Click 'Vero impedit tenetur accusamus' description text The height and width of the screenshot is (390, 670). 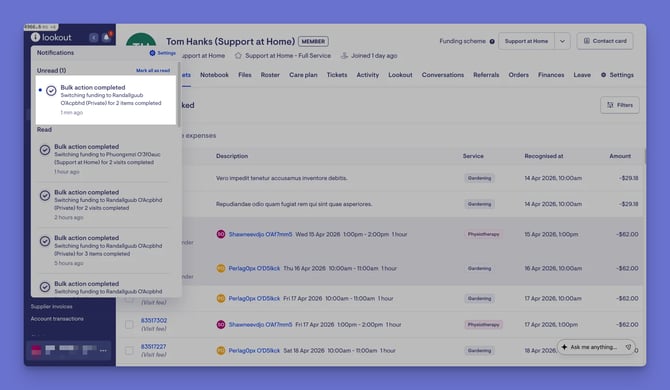coord(282,178)
